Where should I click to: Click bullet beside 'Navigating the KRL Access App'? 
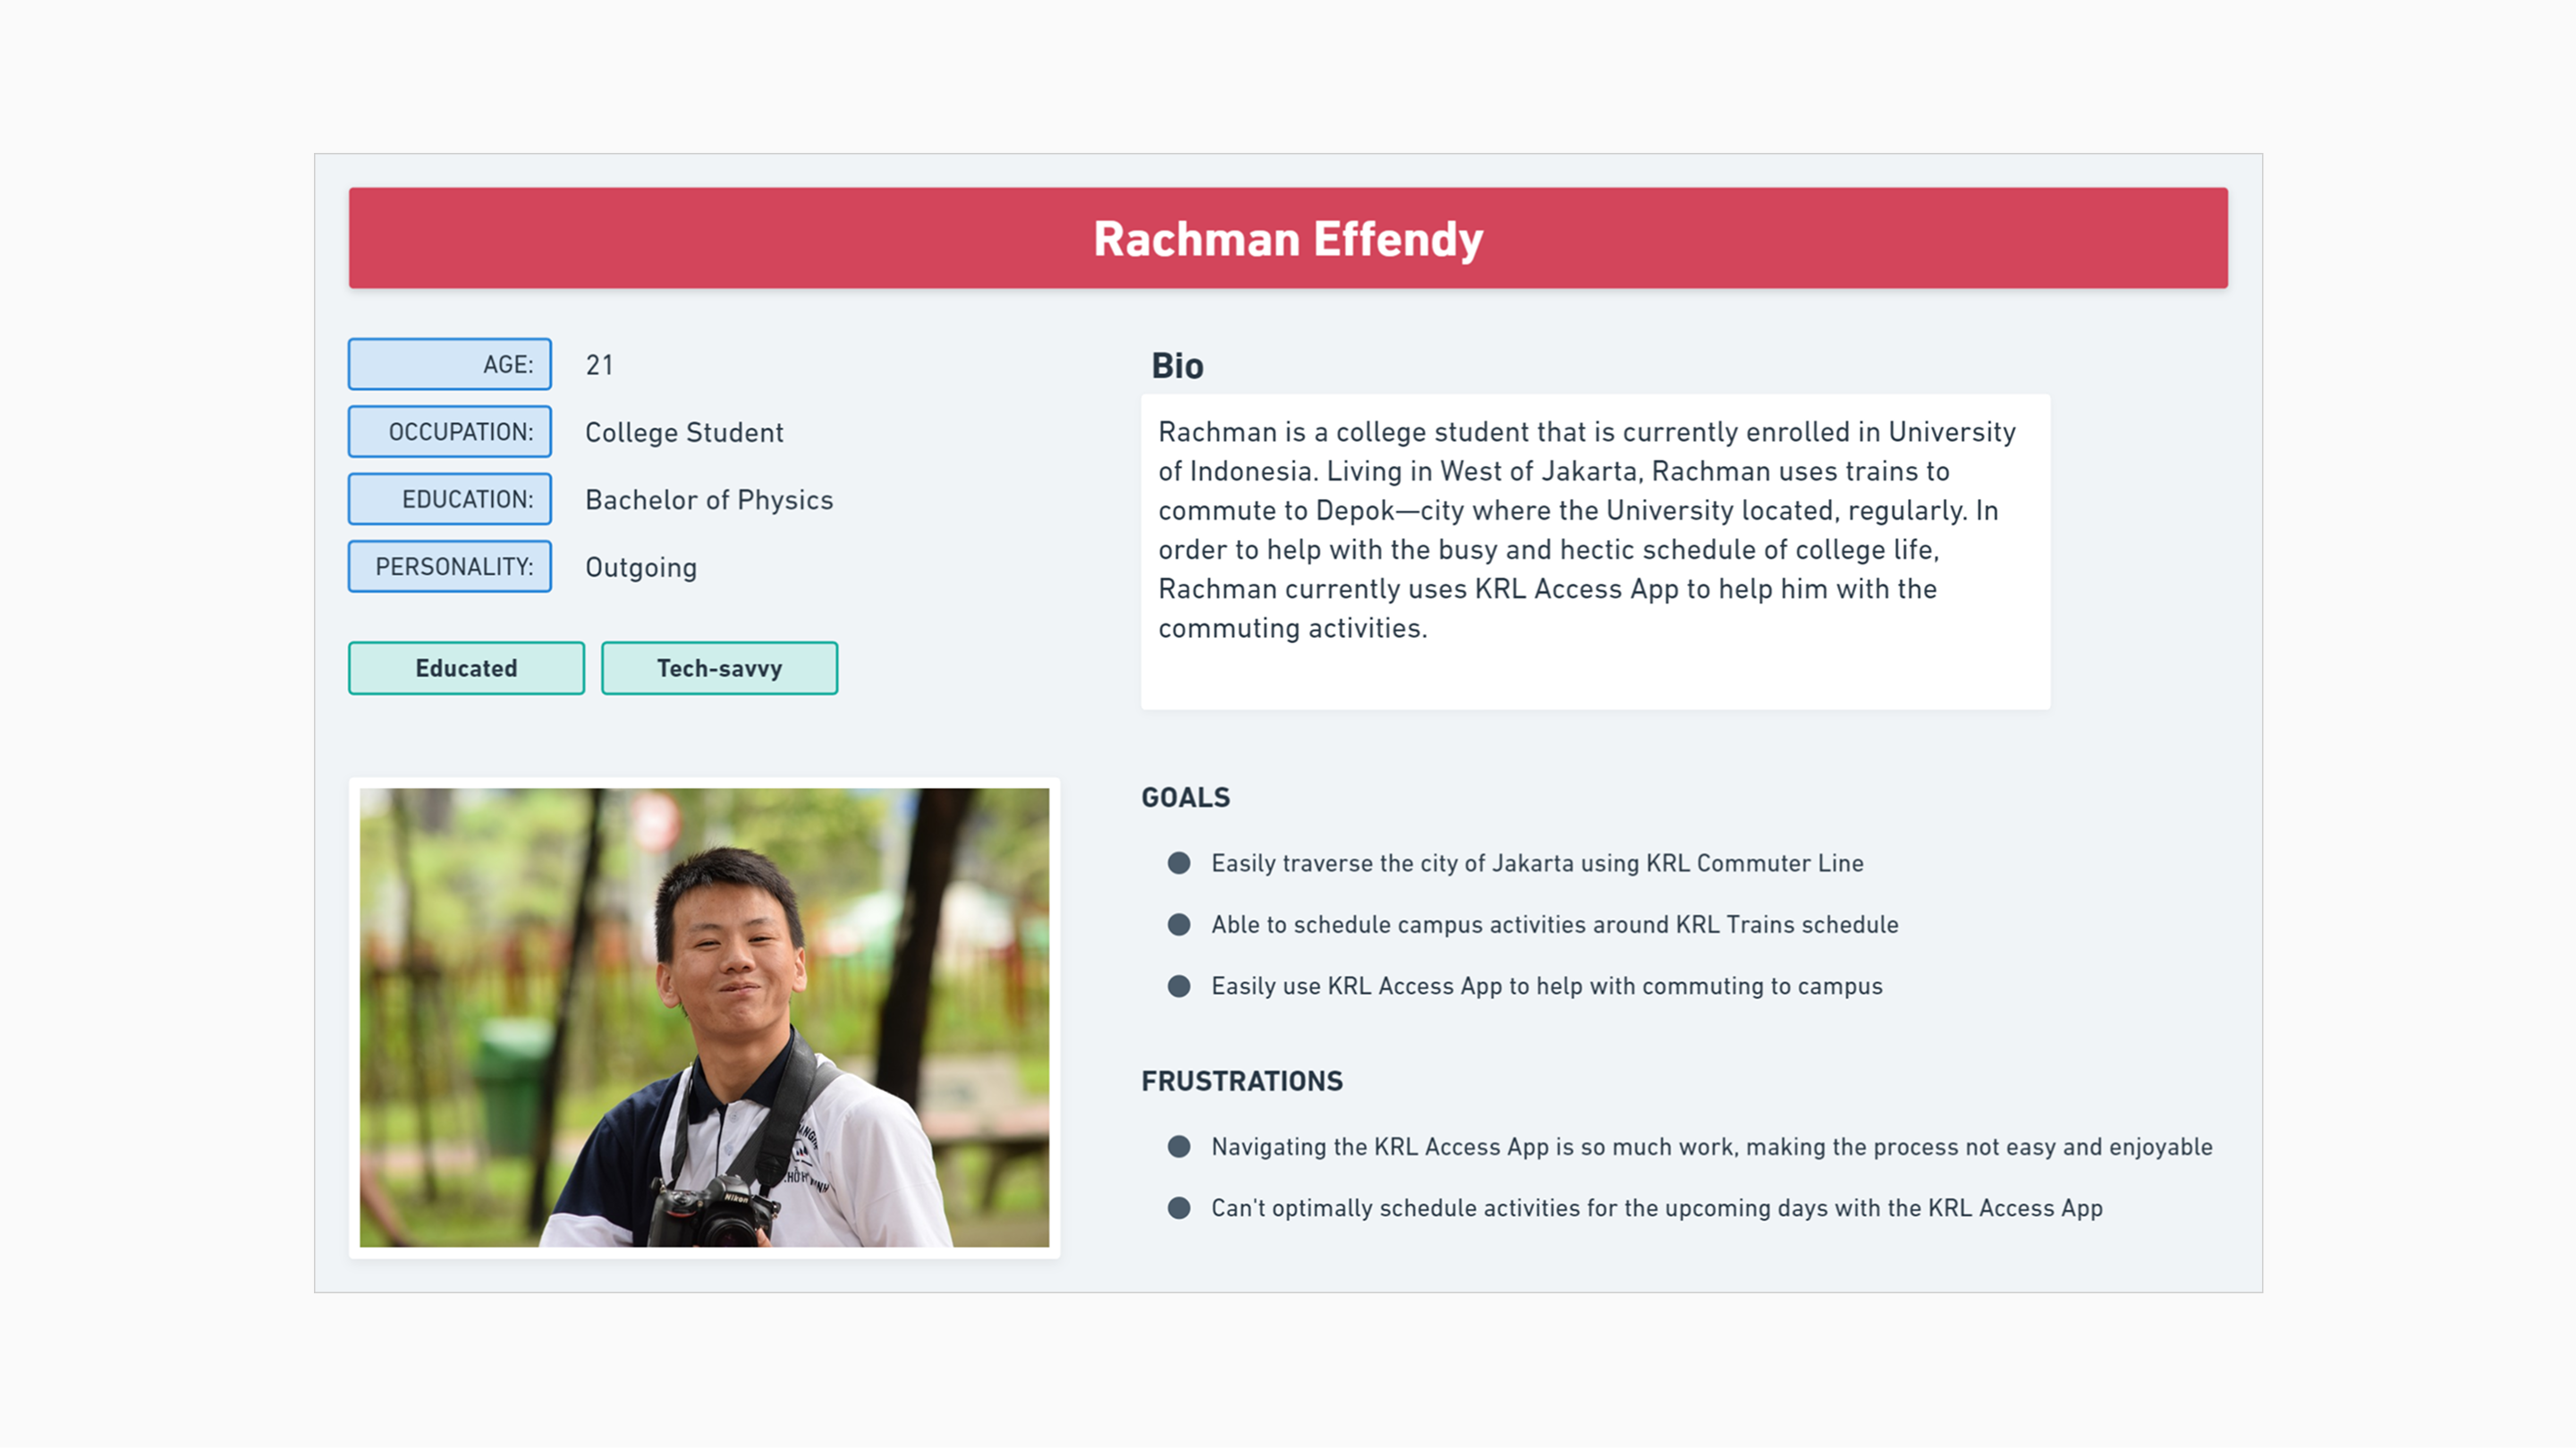1179,1147
